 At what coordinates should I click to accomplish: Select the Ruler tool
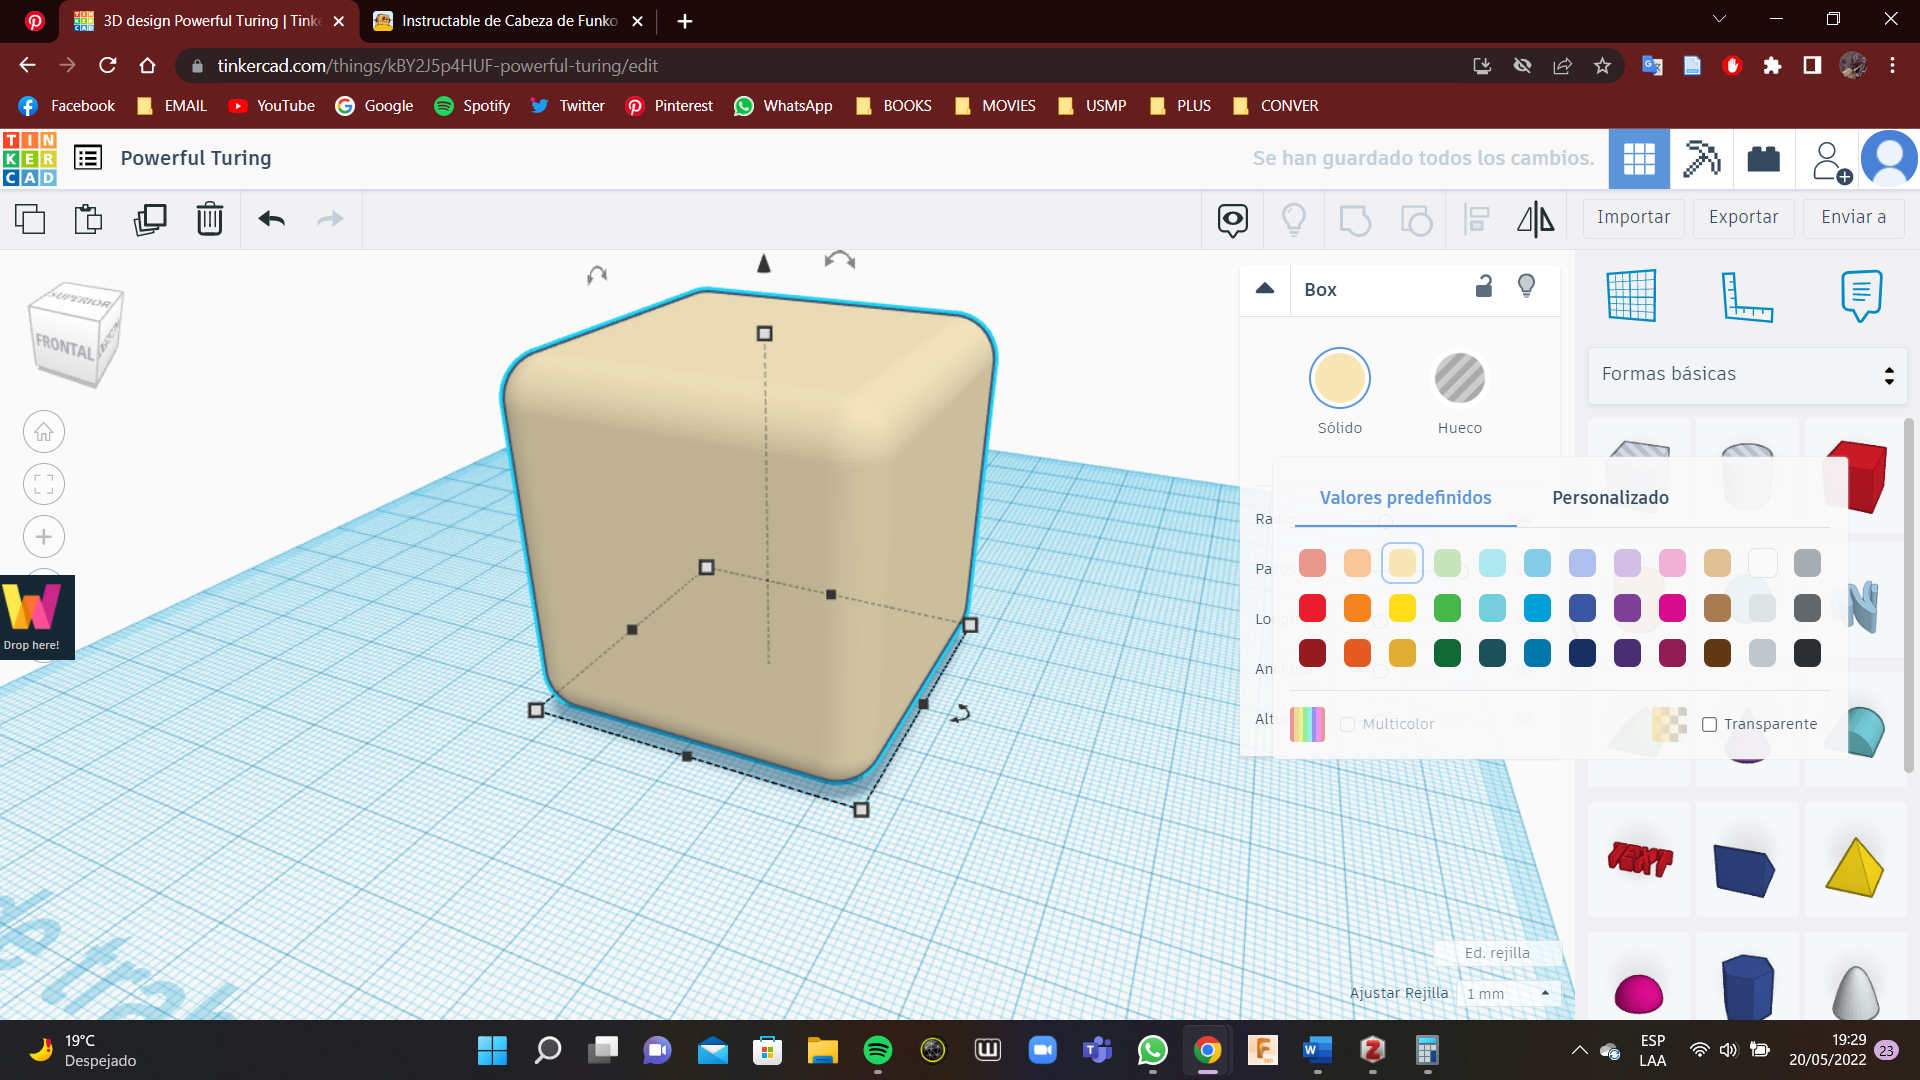pos(1746,296)
